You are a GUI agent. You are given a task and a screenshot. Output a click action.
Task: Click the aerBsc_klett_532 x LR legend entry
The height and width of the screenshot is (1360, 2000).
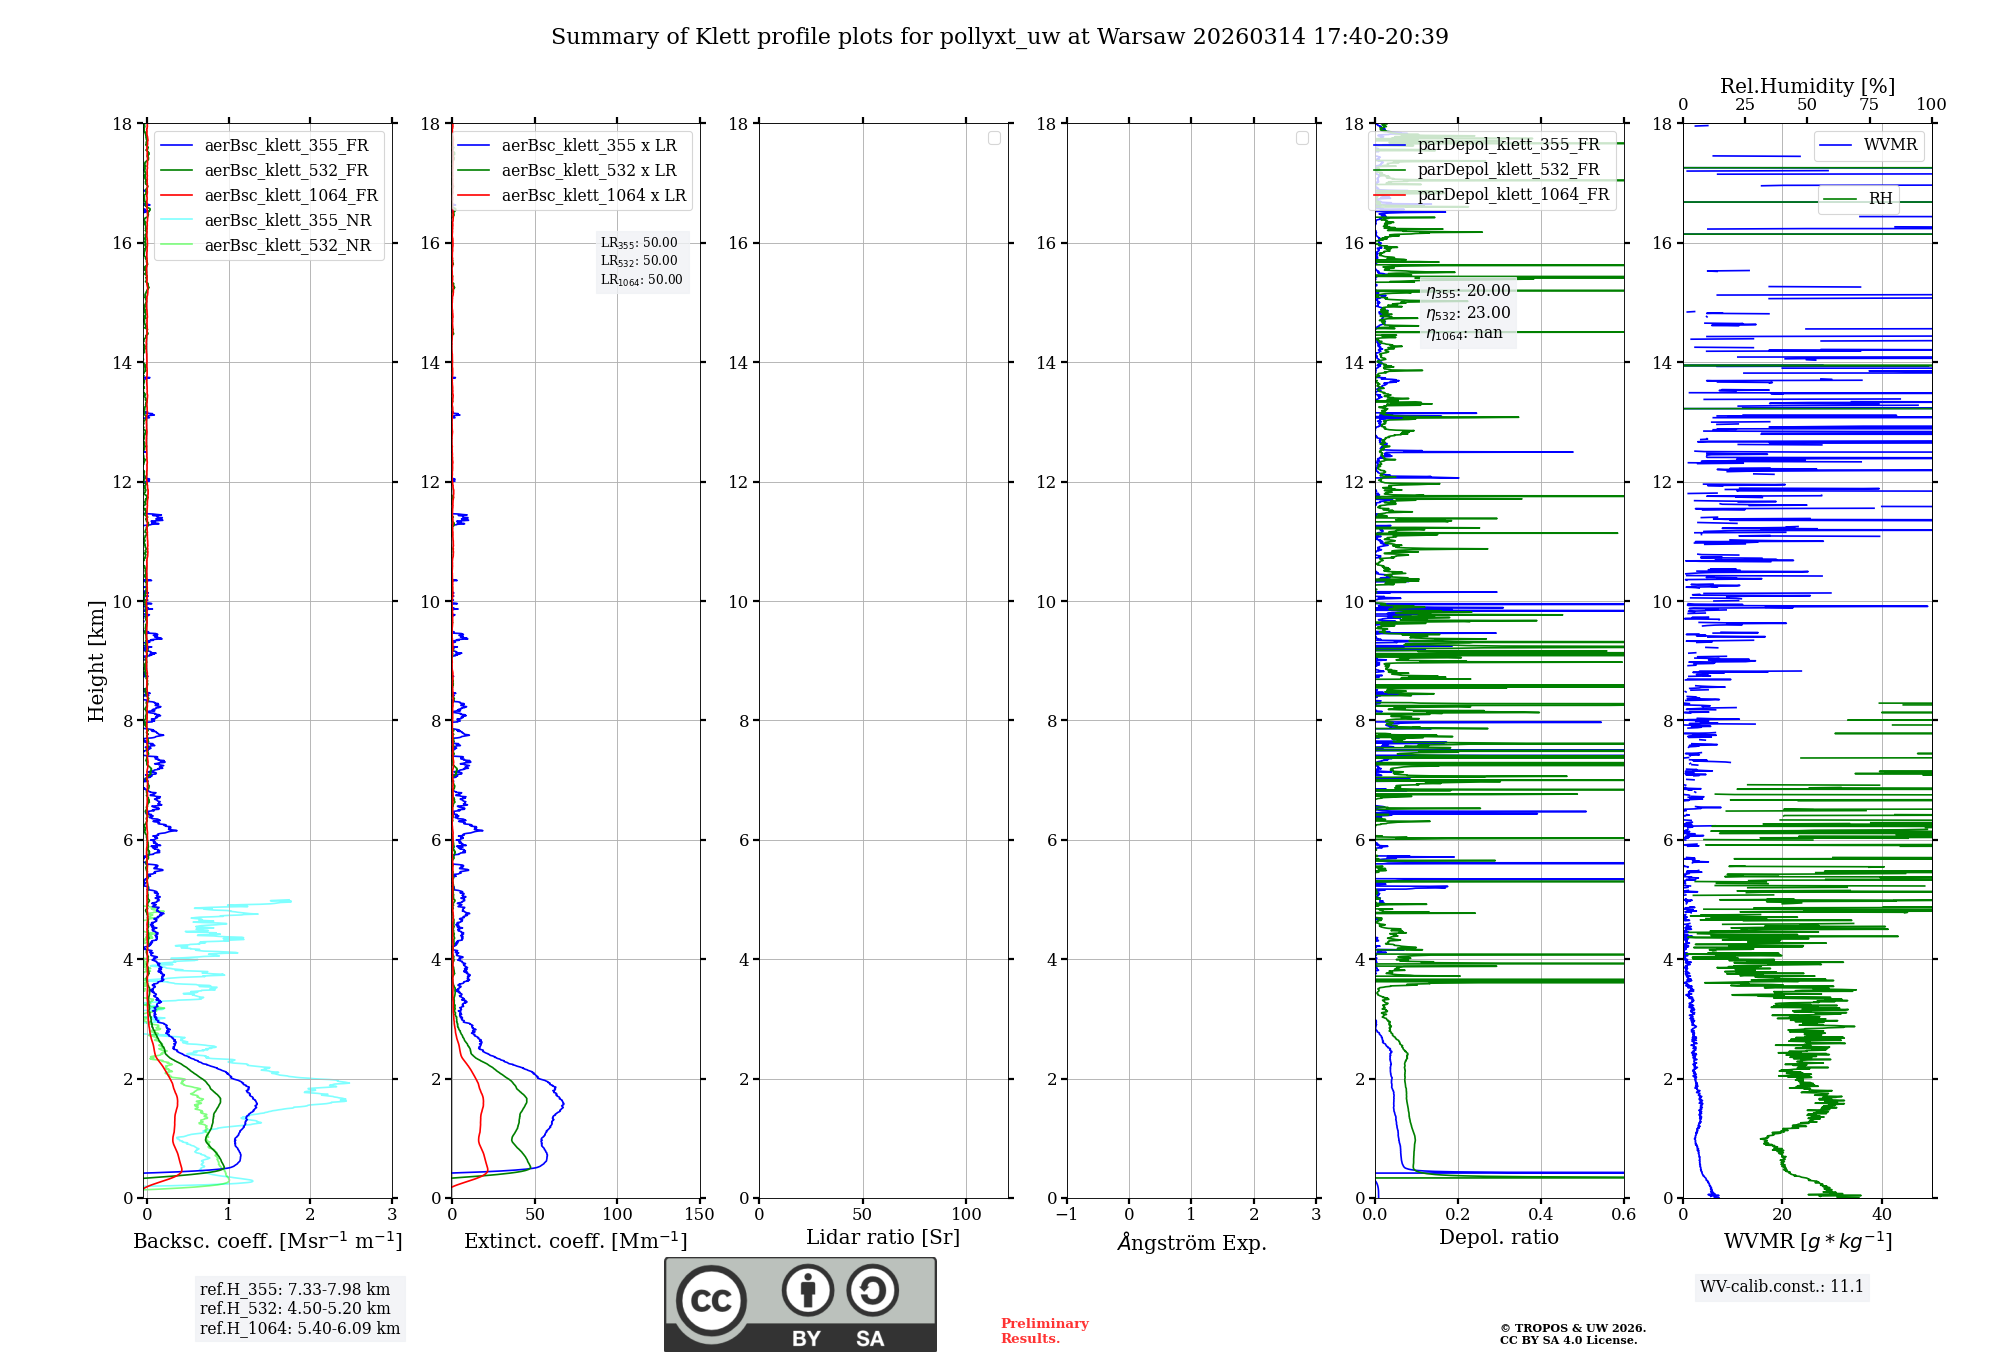point(588,171)
